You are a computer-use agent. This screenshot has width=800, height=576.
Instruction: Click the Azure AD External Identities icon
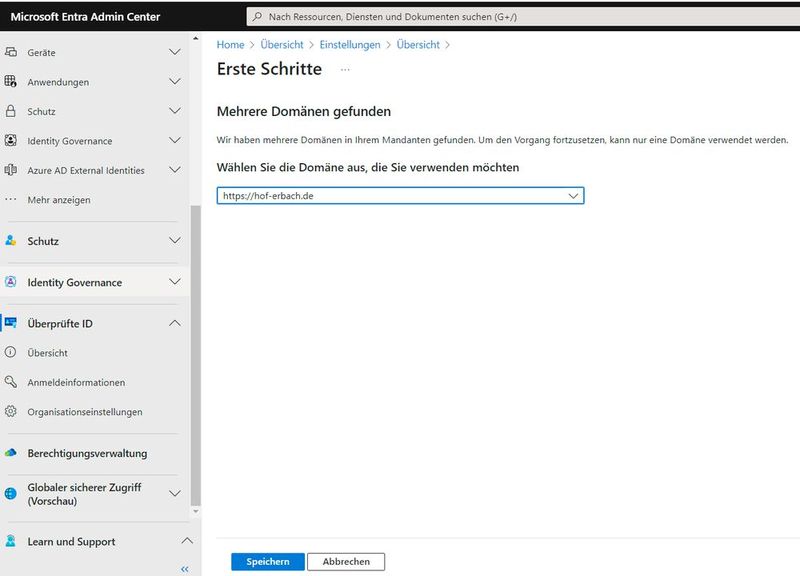point(11,170)
